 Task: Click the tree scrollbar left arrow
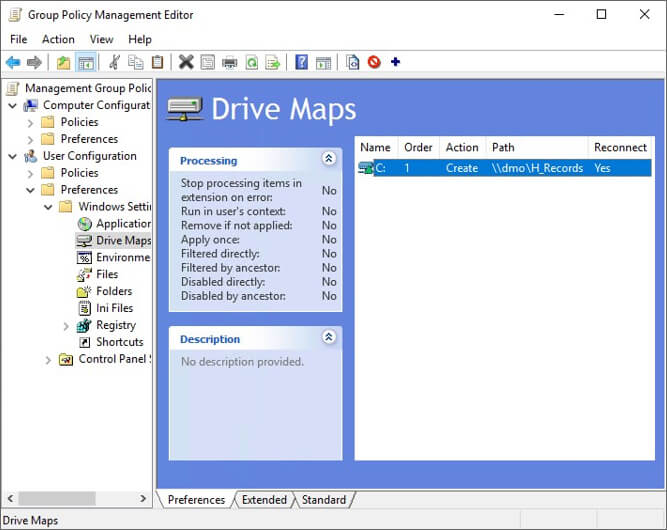tap(10, 498)
